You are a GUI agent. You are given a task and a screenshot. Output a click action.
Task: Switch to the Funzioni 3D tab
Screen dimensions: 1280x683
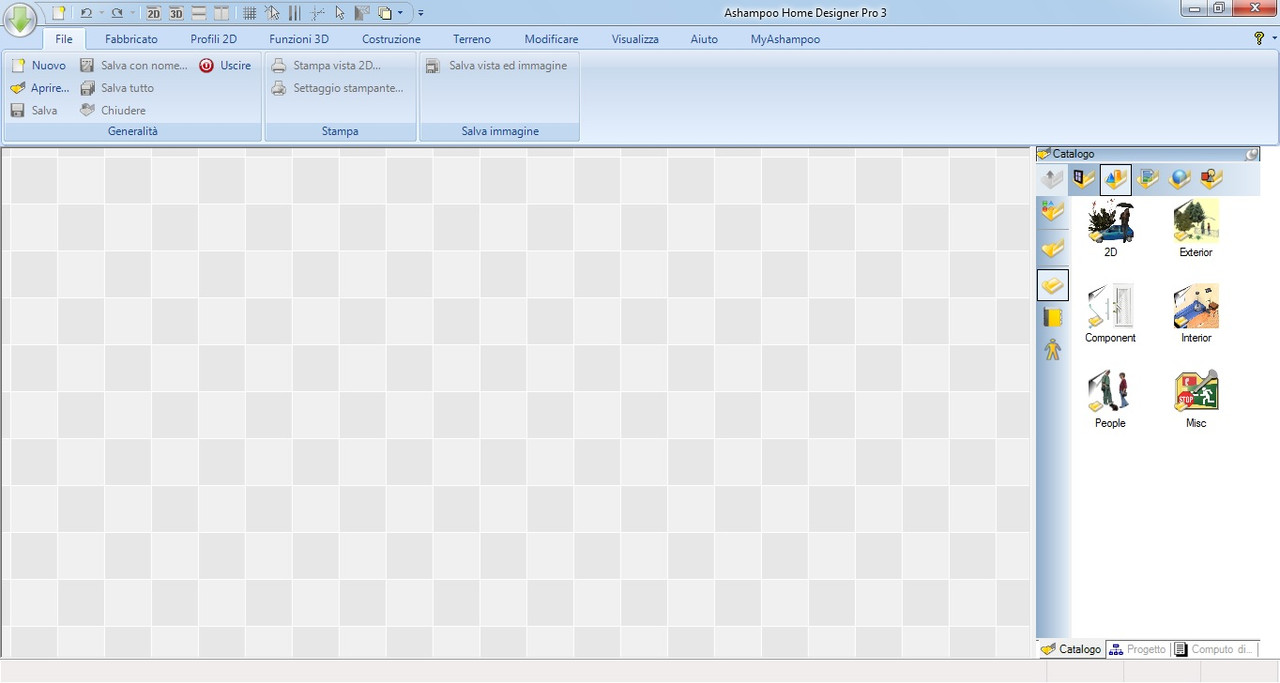(299, 39)
